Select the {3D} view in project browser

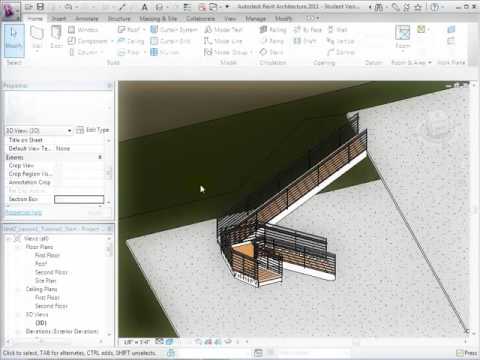click(41, 323)
